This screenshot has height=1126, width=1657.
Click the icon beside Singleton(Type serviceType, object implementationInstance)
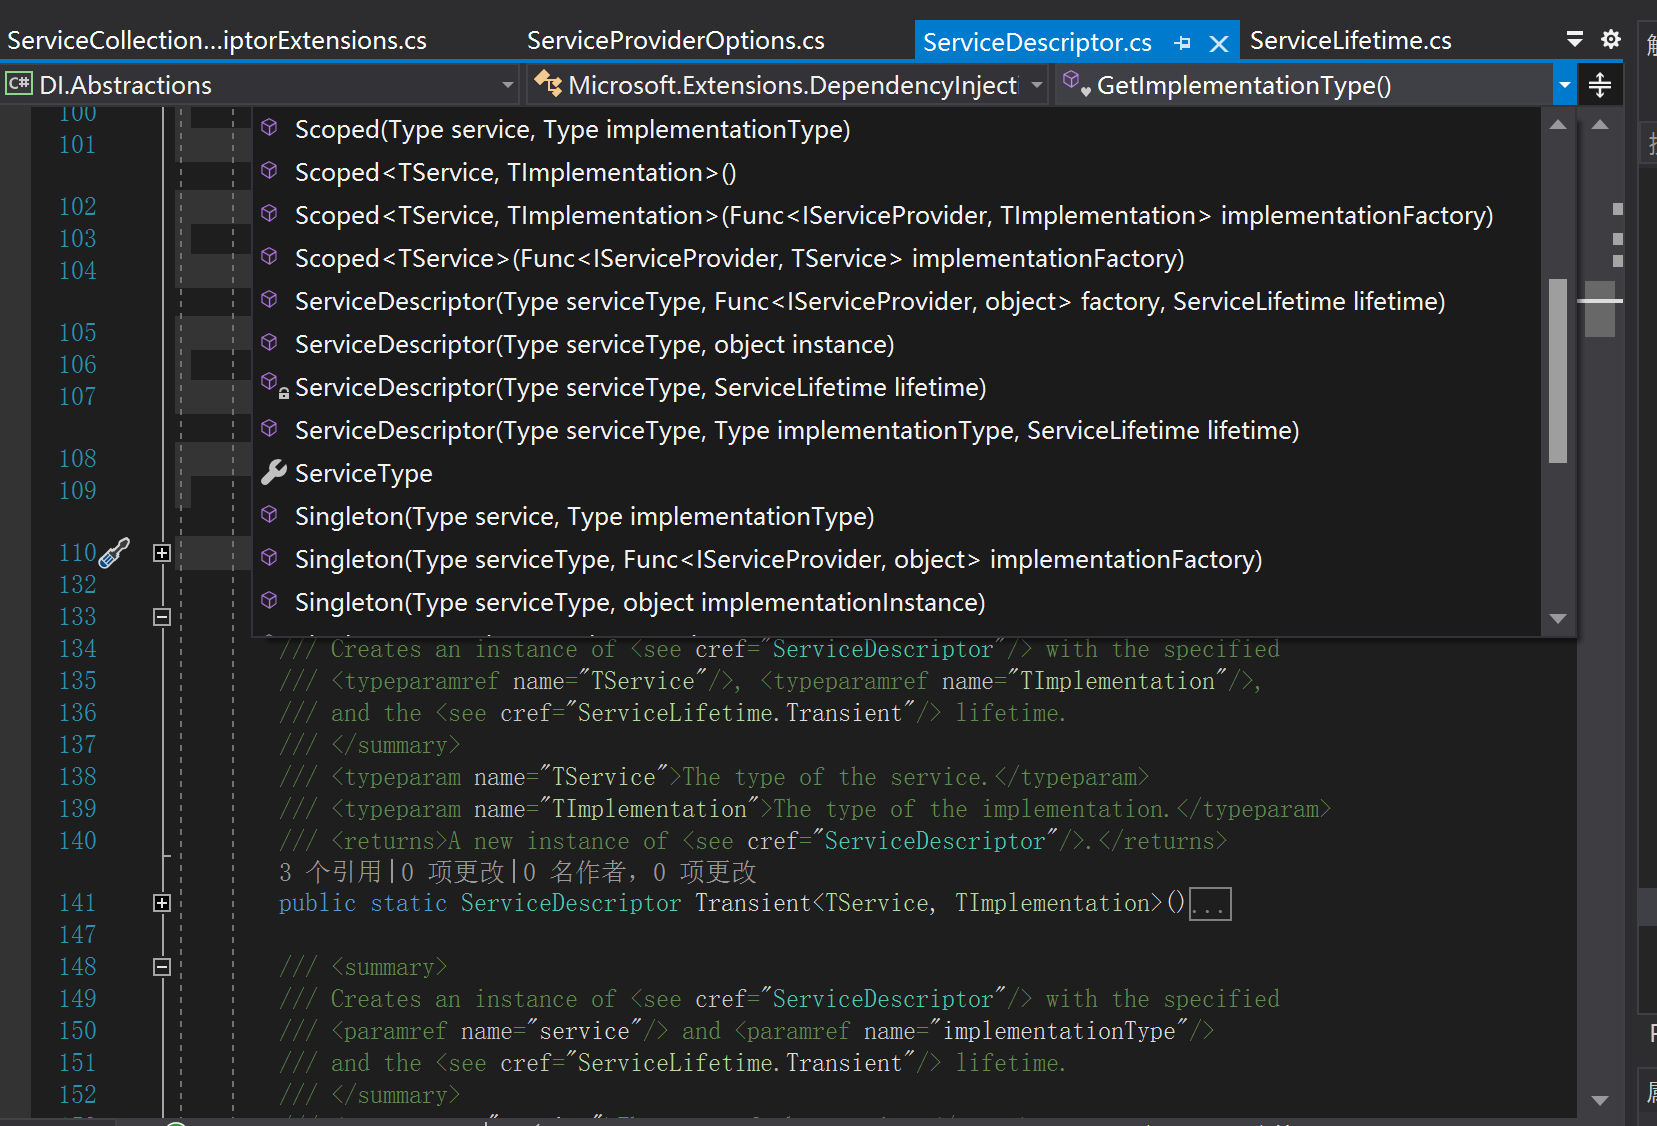(x=269, y=601)
